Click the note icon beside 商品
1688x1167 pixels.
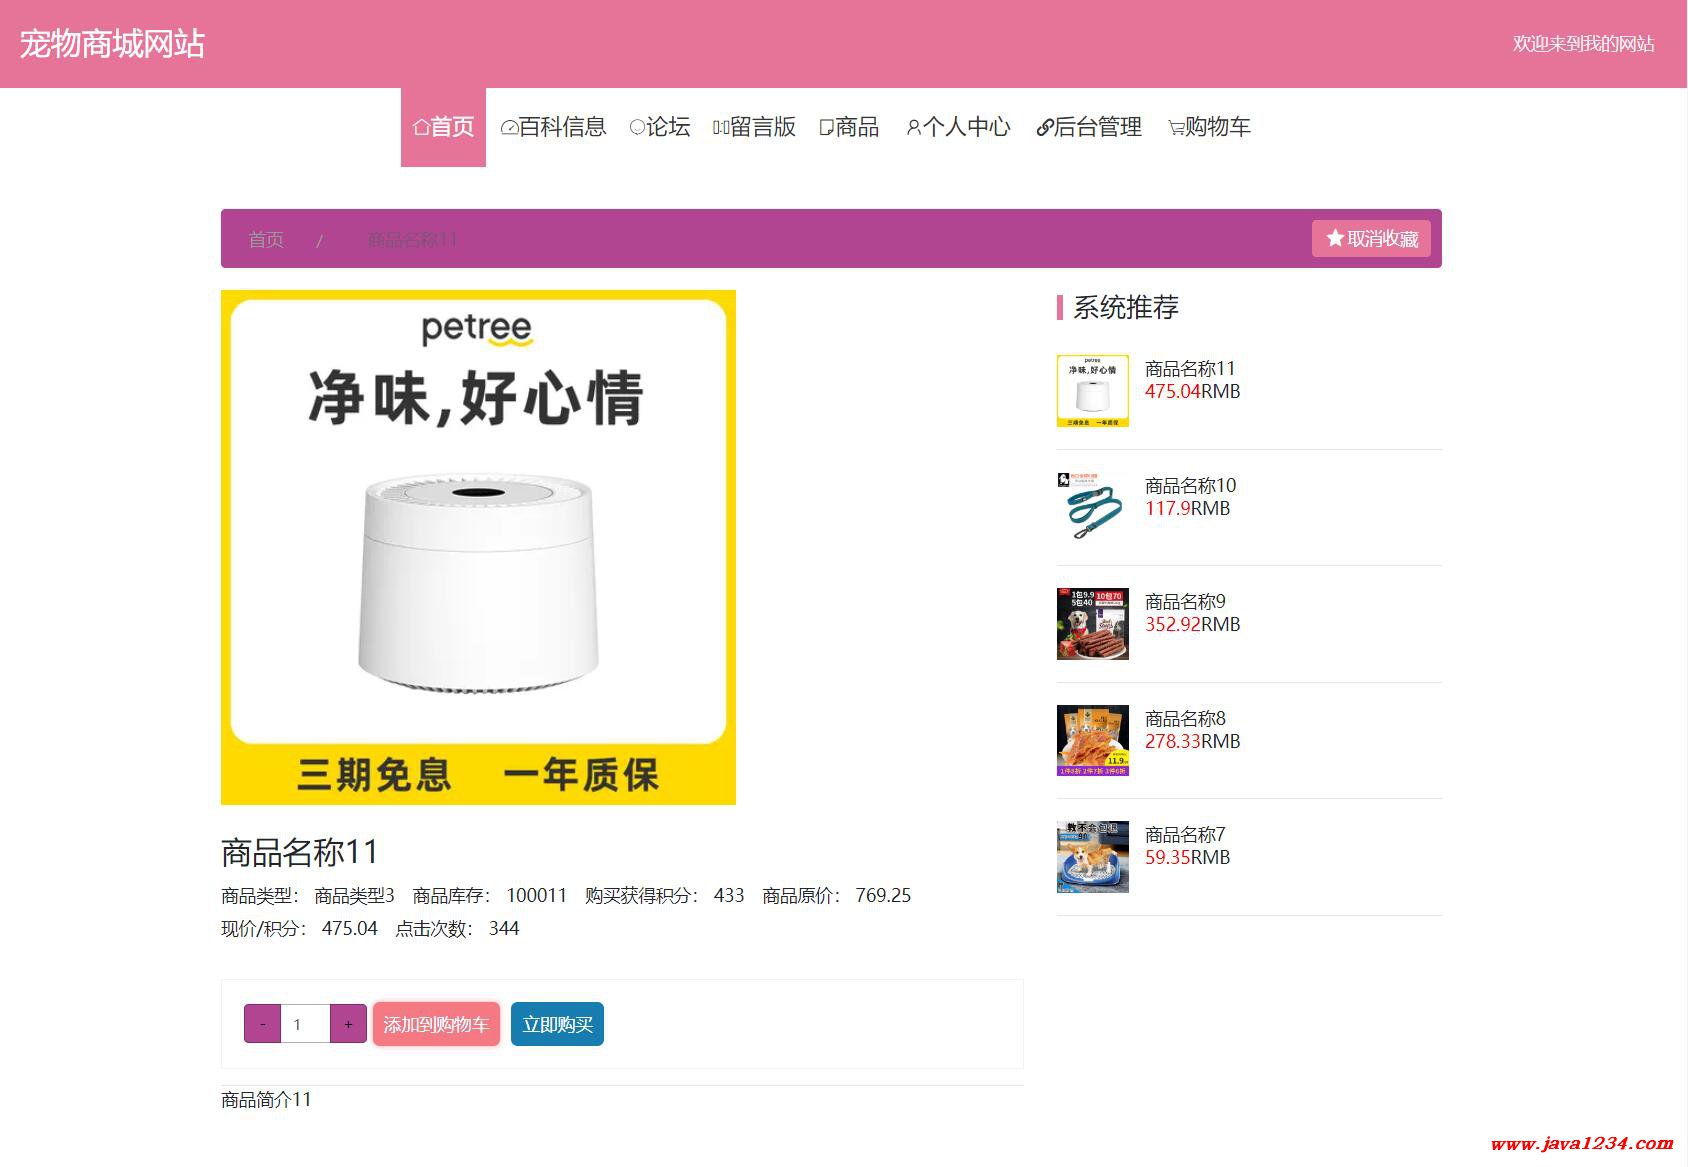(826, 128)
